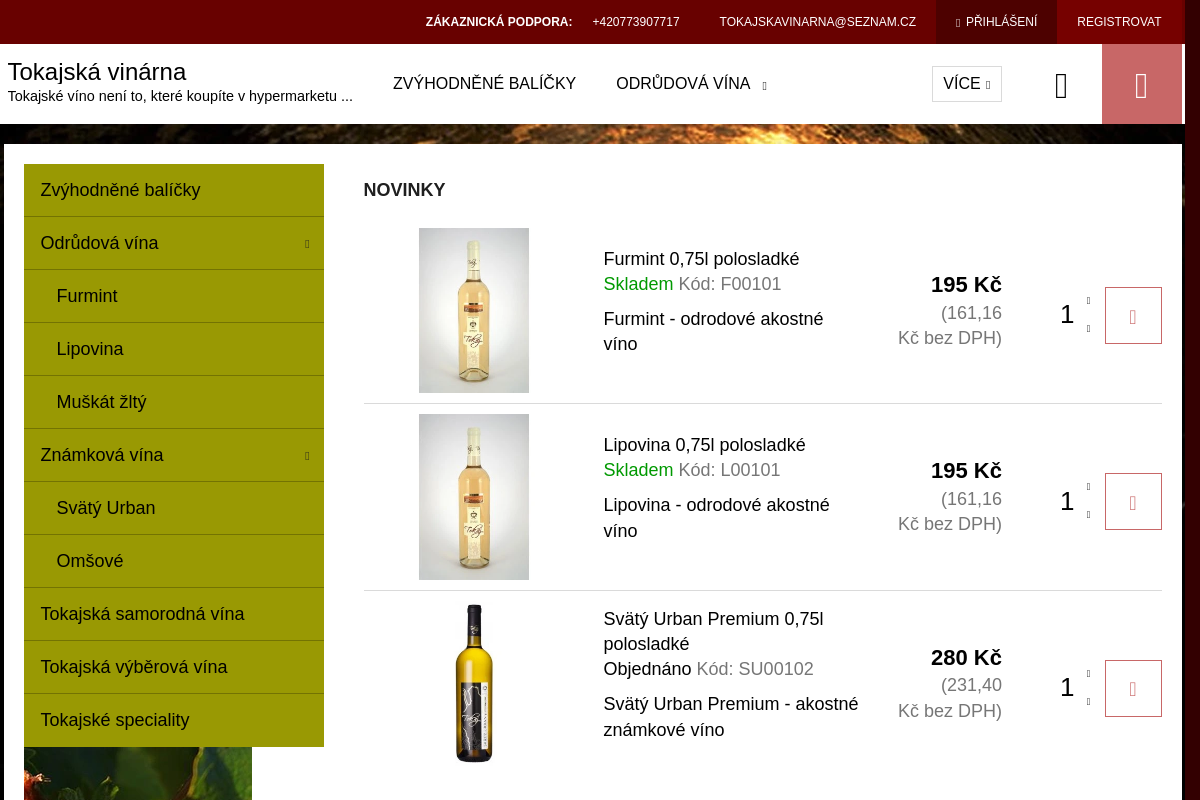Click the Registrovat link

pos(1119,22)
